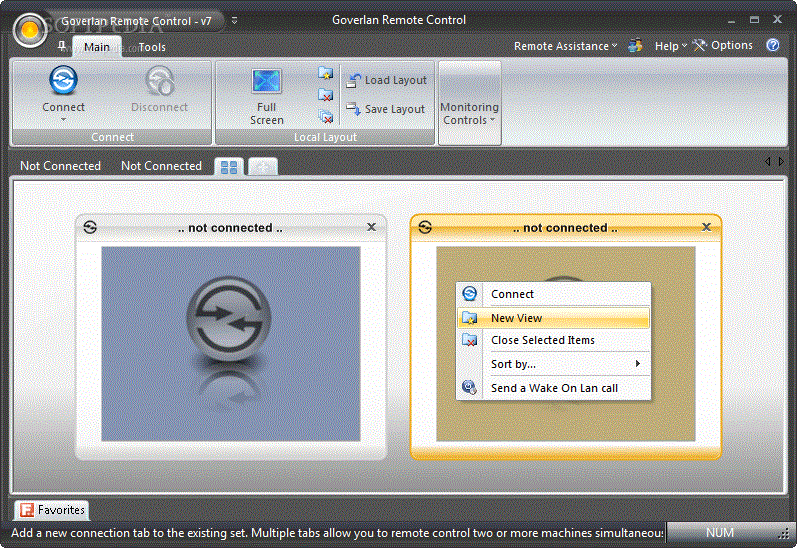Viewport: 797px width, 548px height.
Task: Click the users icon next to Remote Assistance
Action: 635,46
